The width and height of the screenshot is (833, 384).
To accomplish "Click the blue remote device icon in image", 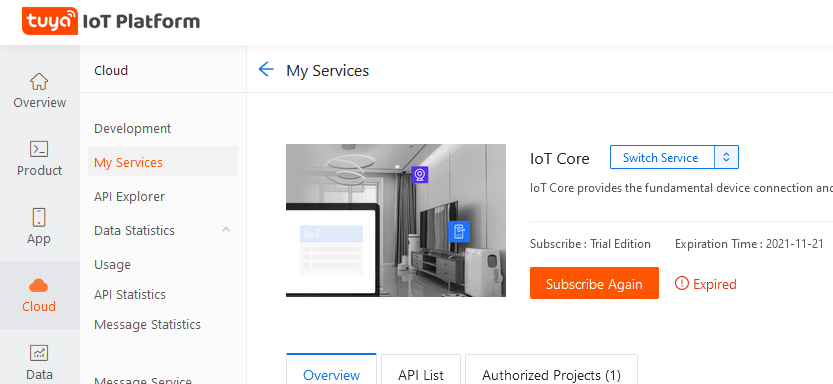I will coord(459,231).
